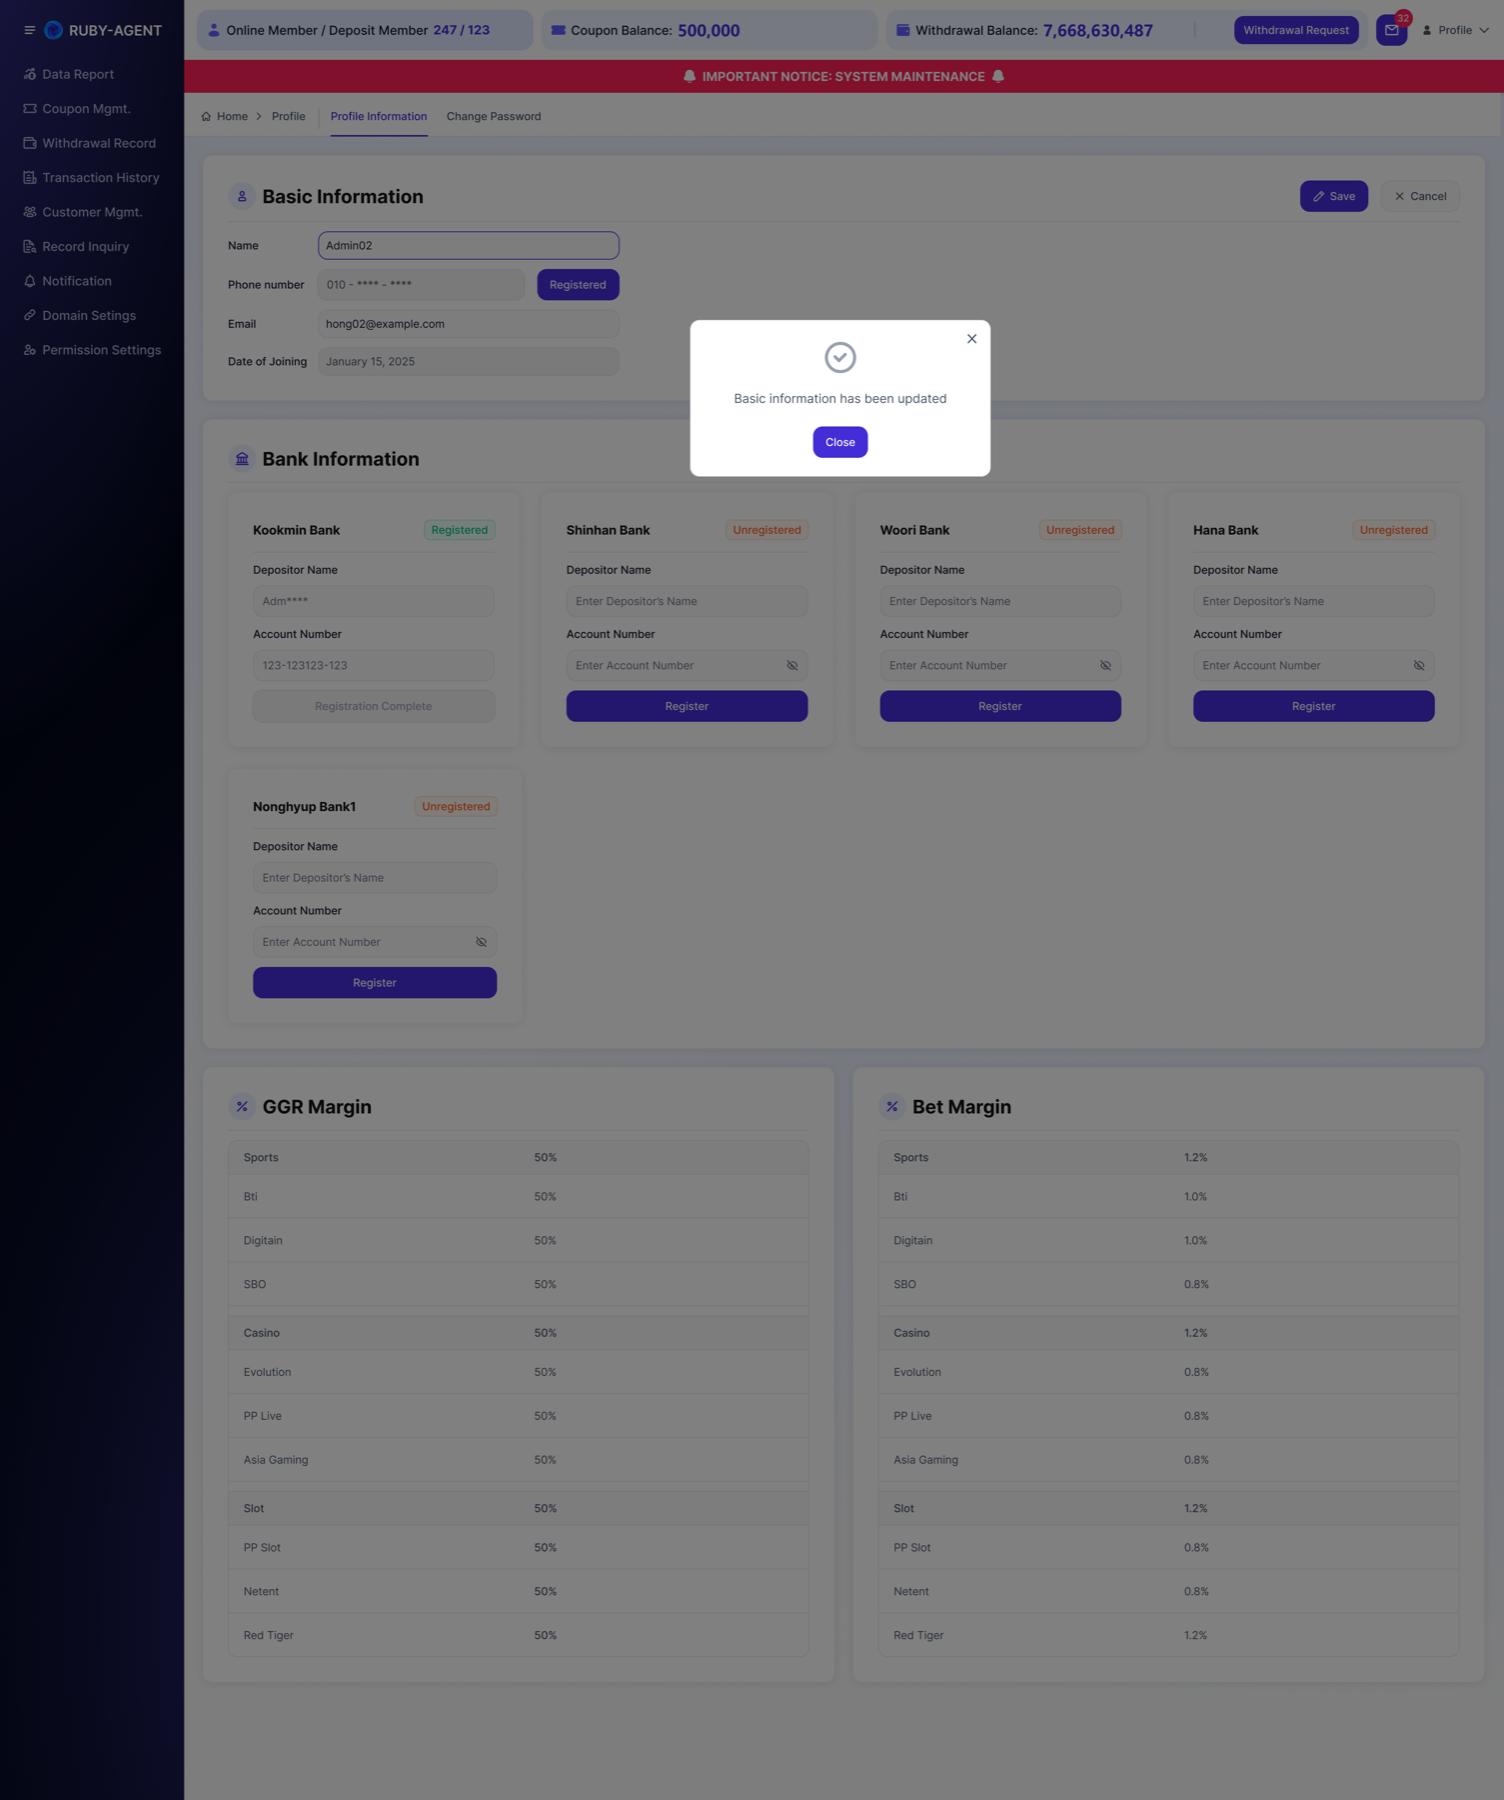Click the Email input field
Viewport: 1504px width, 1800px height.
pos(469,324)
